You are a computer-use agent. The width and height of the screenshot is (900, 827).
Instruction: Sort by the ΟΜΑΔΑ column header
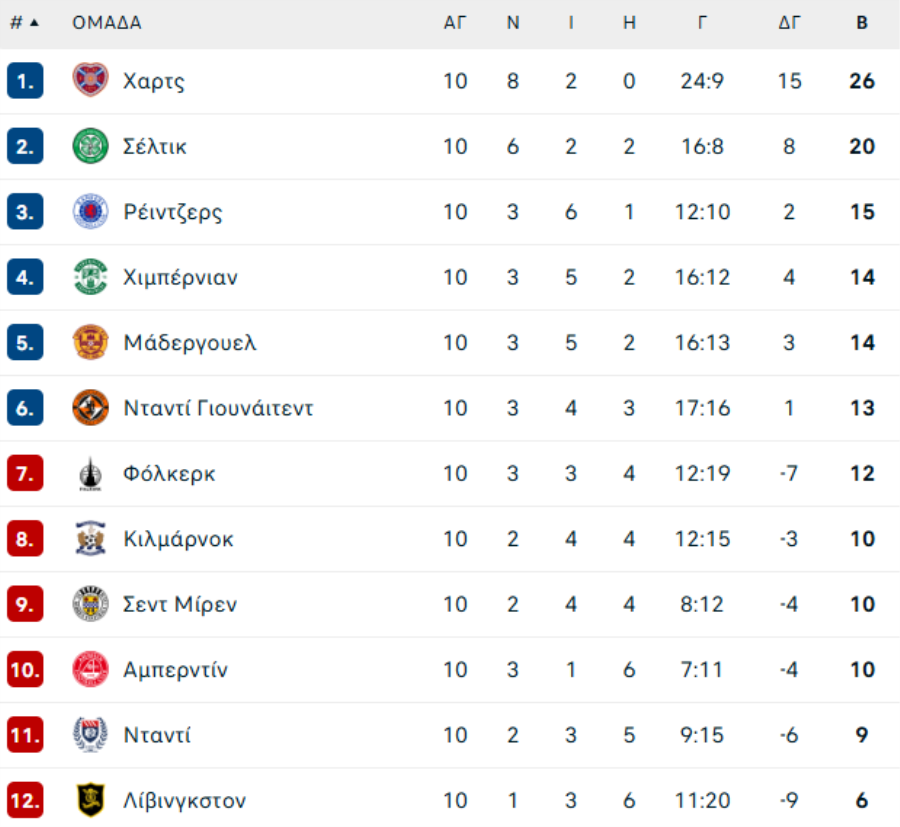[106, 23]
